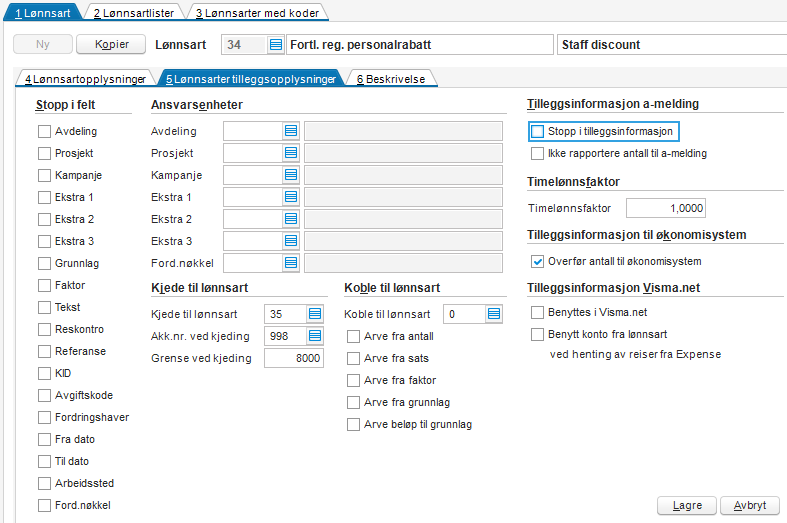
Task: Switch to the Lønnsartlister tab
Action: (133, 13)
